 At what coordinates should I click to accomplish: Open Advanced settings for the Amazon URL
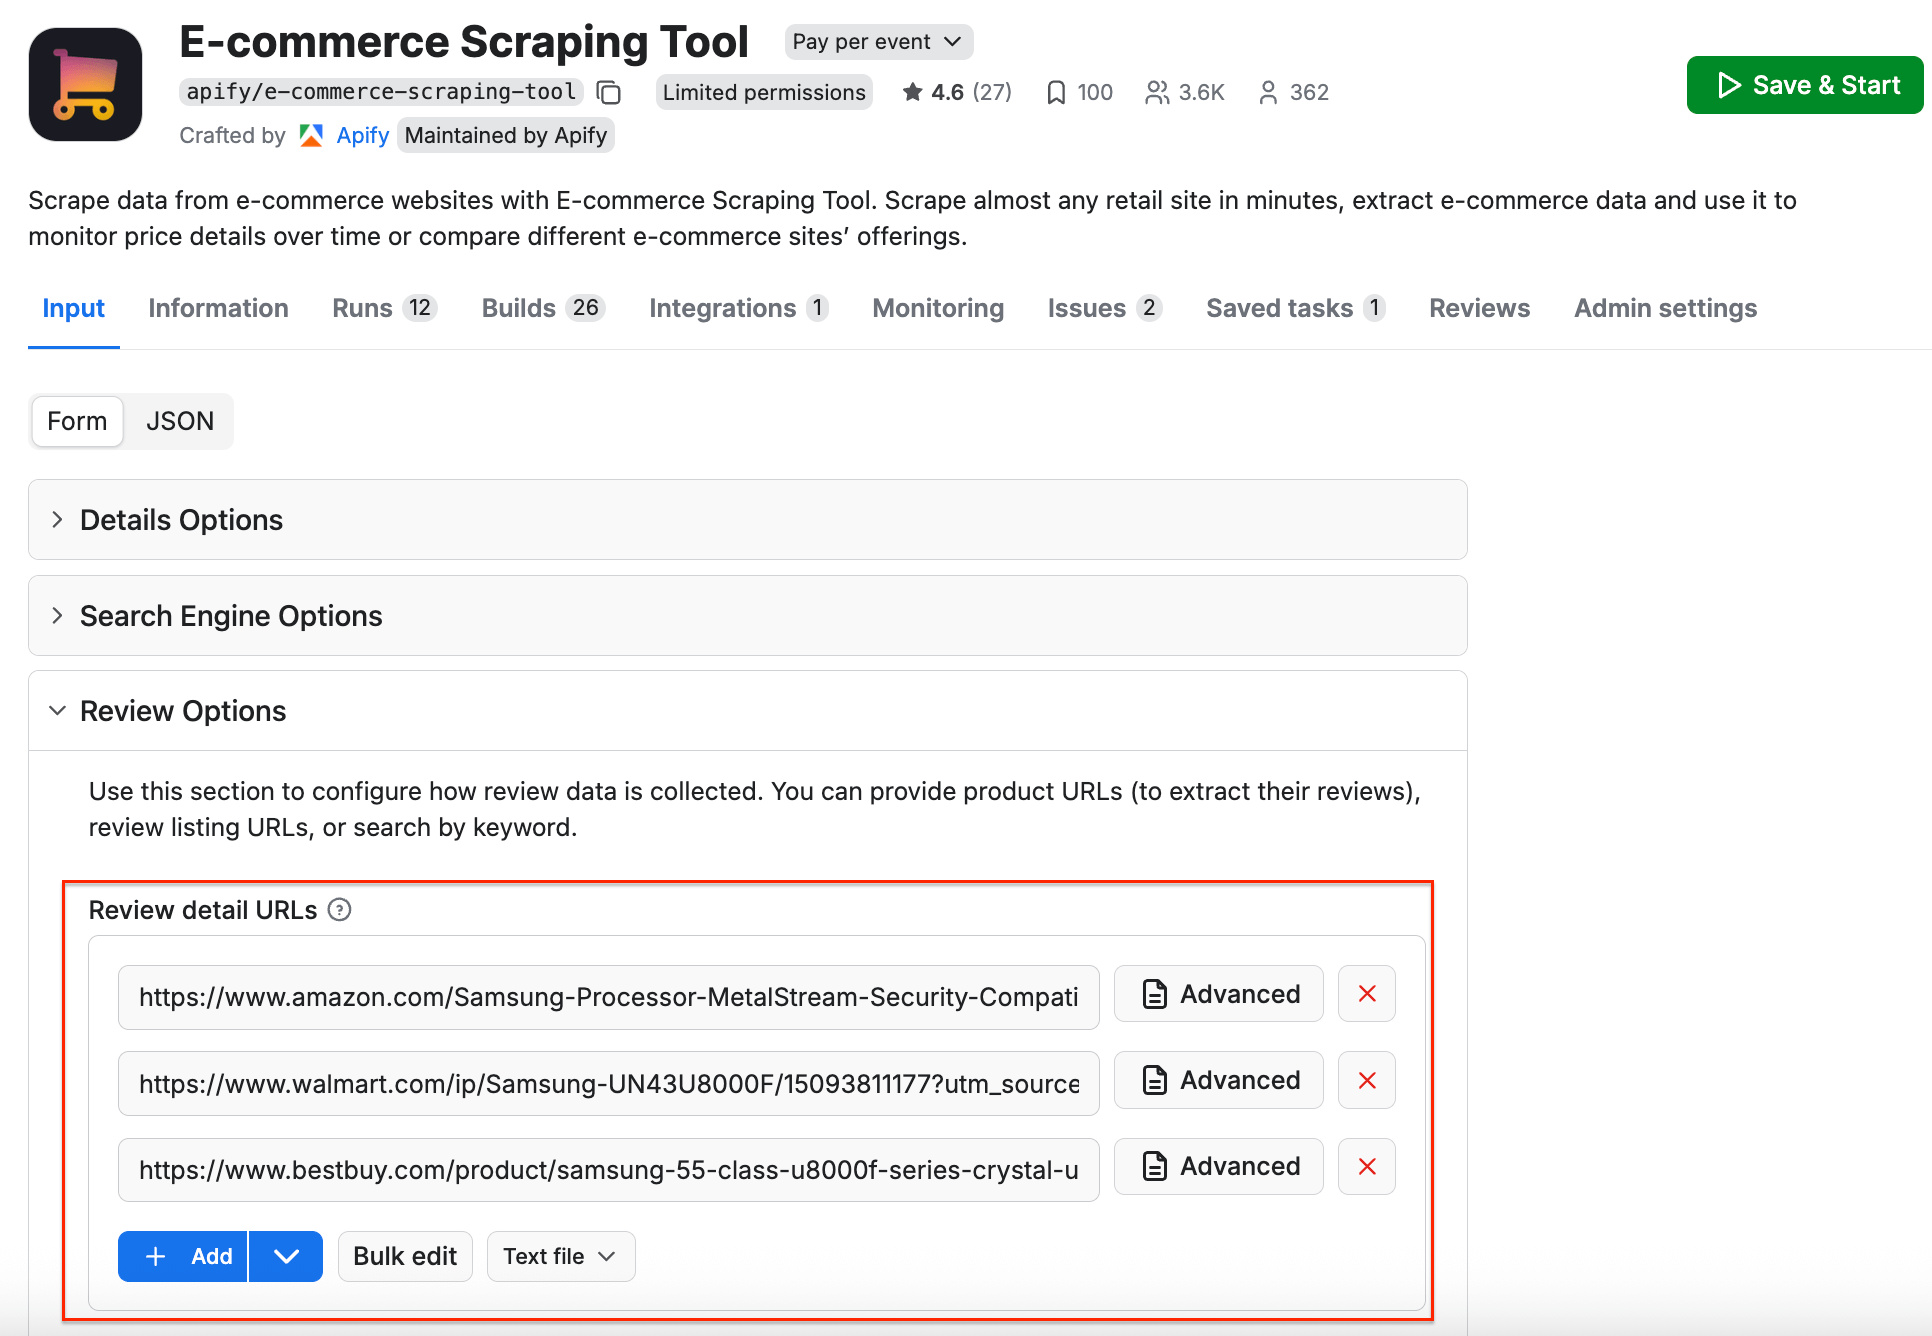coord(1218,993)
